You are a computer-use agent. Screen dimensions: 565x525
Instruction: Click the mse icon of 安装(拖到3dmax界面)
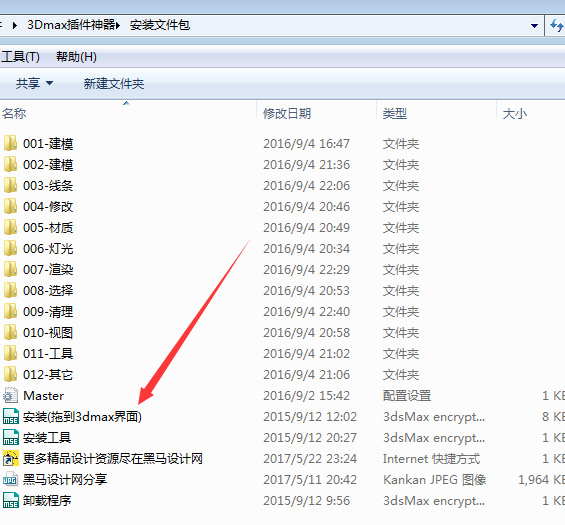[10, 416]
